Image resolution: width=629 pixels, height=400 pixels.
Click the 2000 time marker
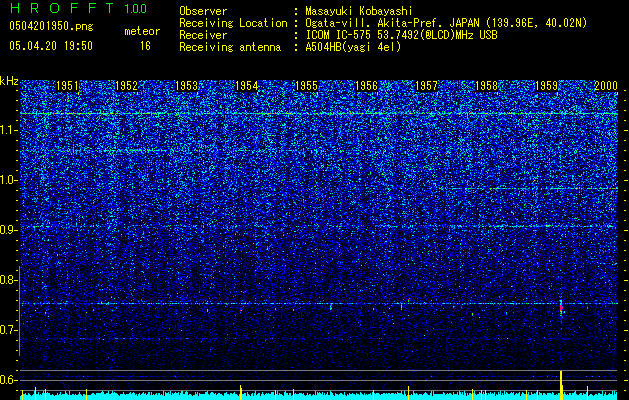[x=606, y=86]
